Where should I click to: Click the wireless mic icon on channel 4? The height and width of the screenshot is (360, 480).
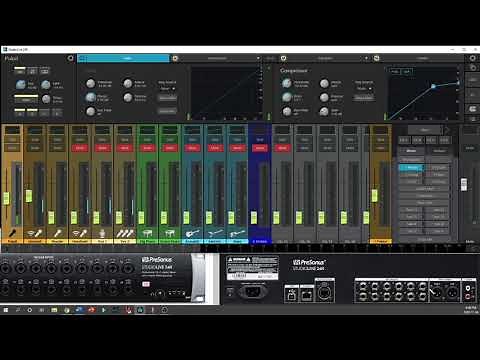[80, 233]
